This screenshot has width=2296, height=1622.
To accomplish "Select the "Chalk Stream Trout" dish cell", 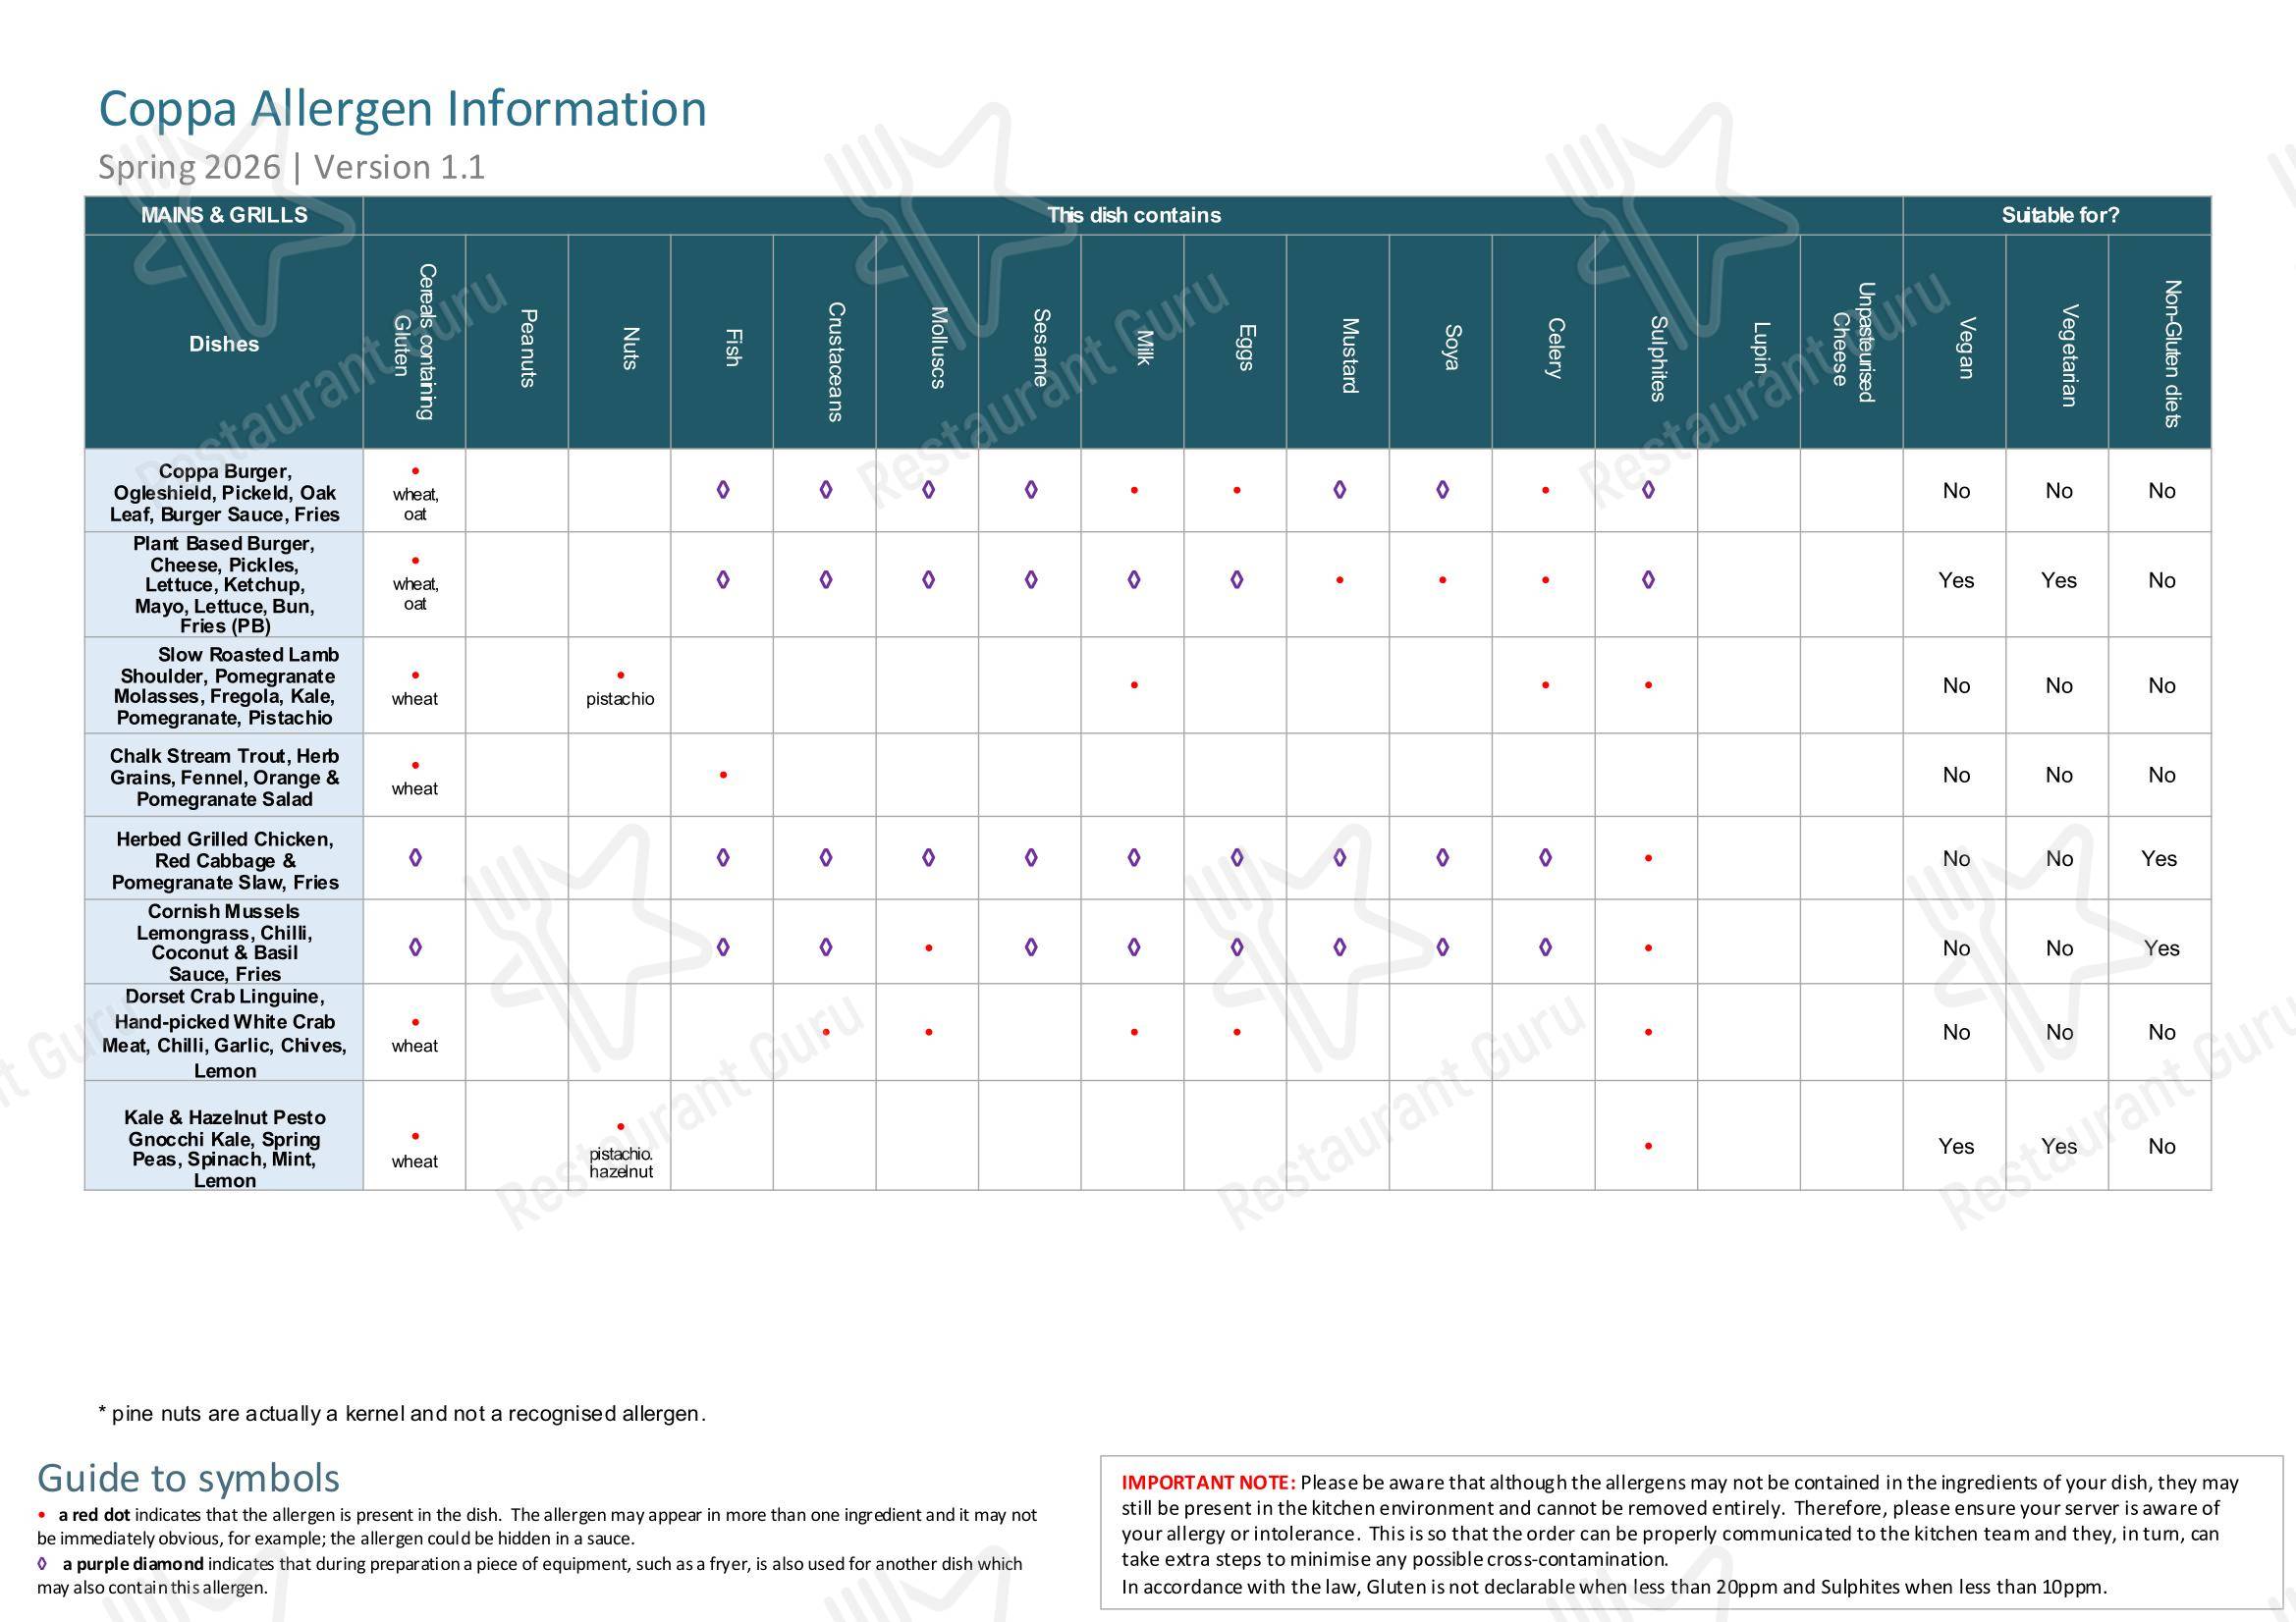I will pos(224,776).
